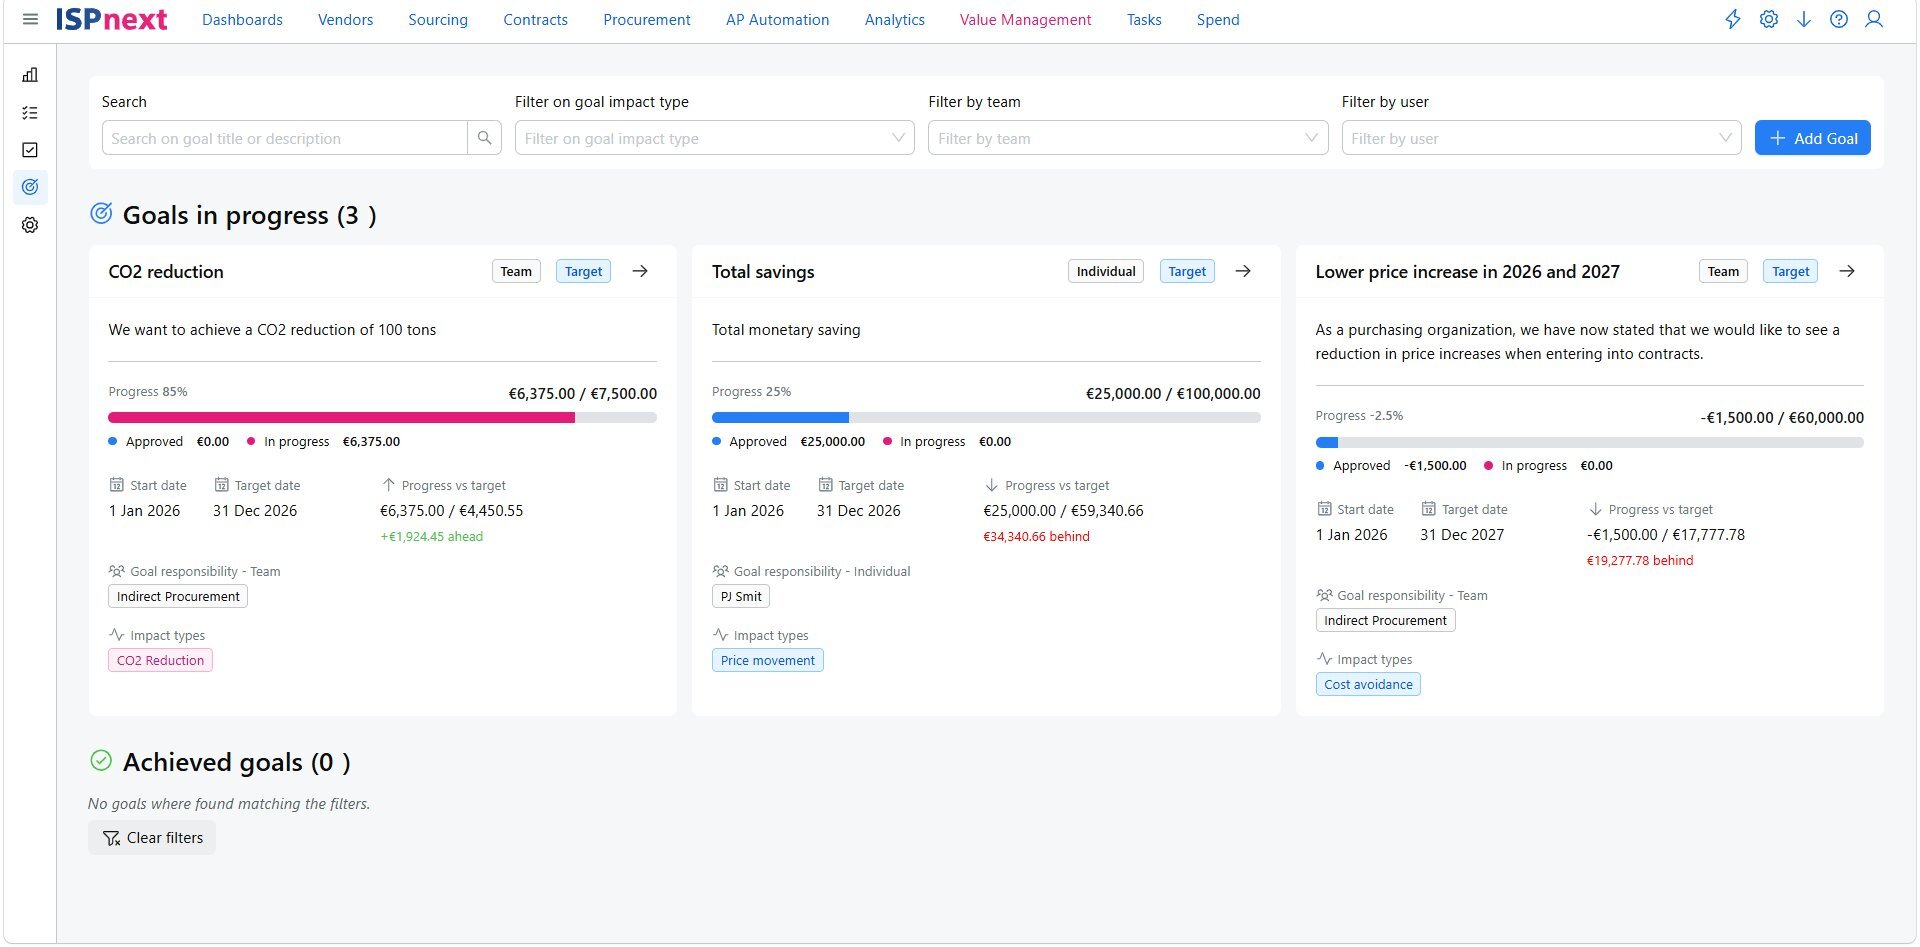Expand the Filter by team dropdown
Viewport: 1920px width, 947px height.
pos(1128,138)
